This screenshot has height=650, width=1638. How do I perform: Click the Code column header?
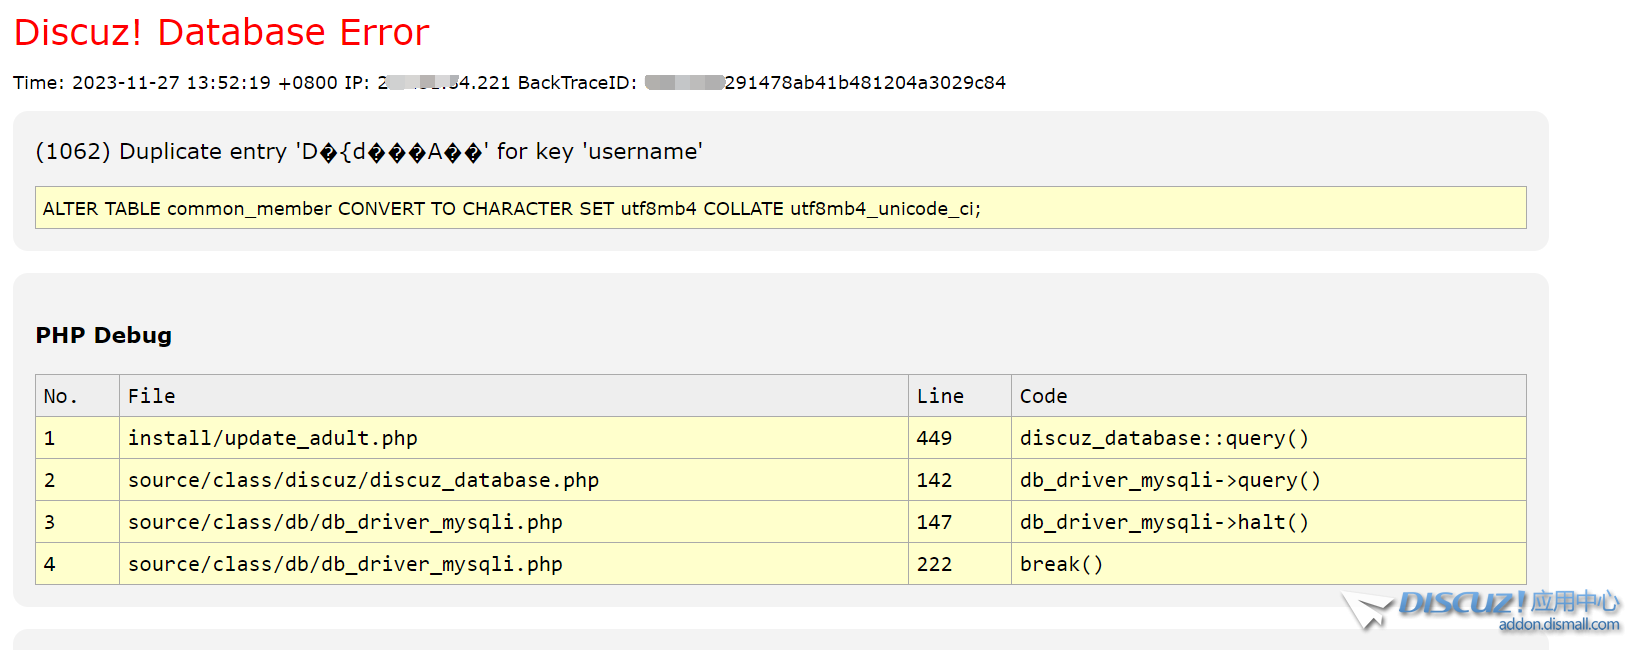click(x=1043, y=396)
